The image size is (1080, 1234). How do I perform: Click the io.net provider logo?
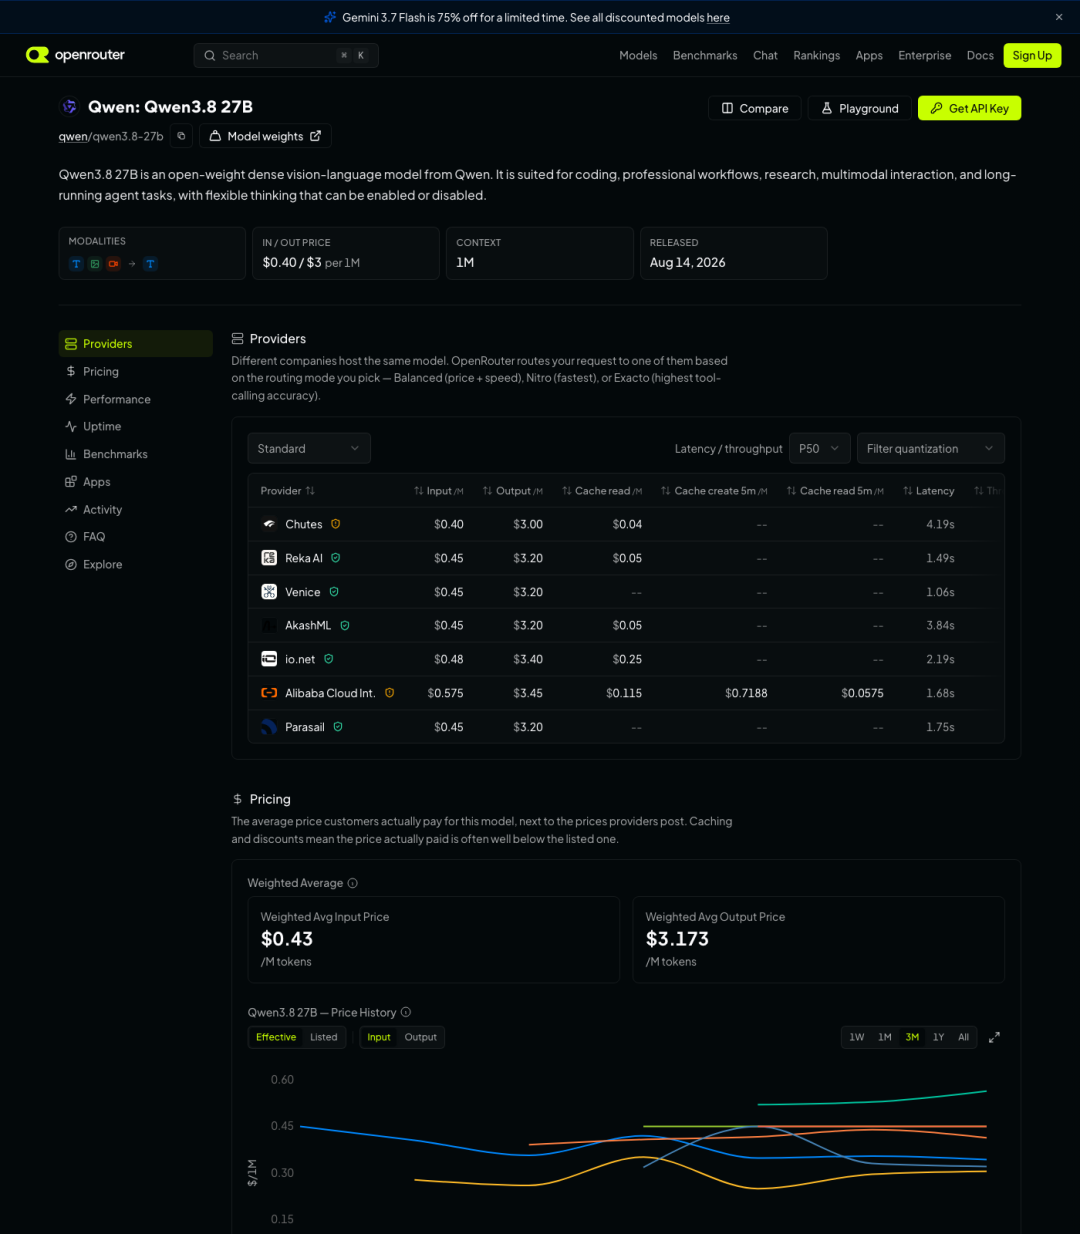coord(269,659)
